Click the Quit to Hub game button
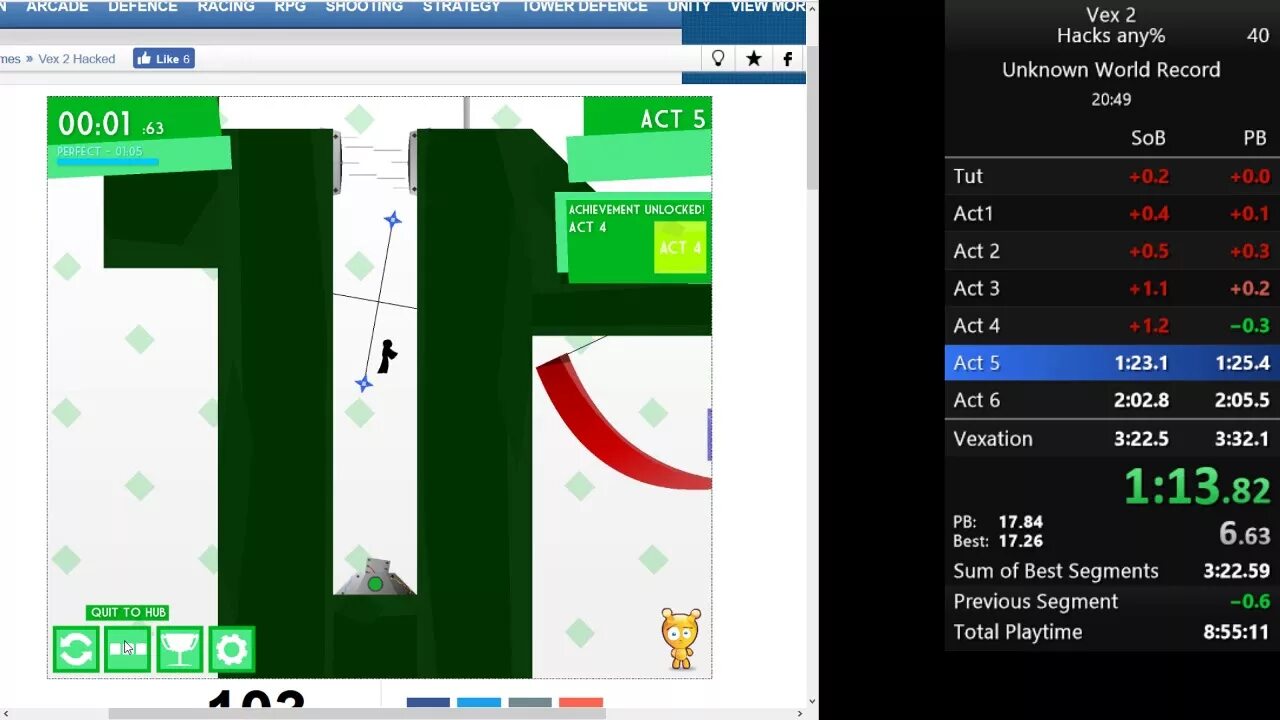The image size is (1280, 720). (x=127, y=649)
